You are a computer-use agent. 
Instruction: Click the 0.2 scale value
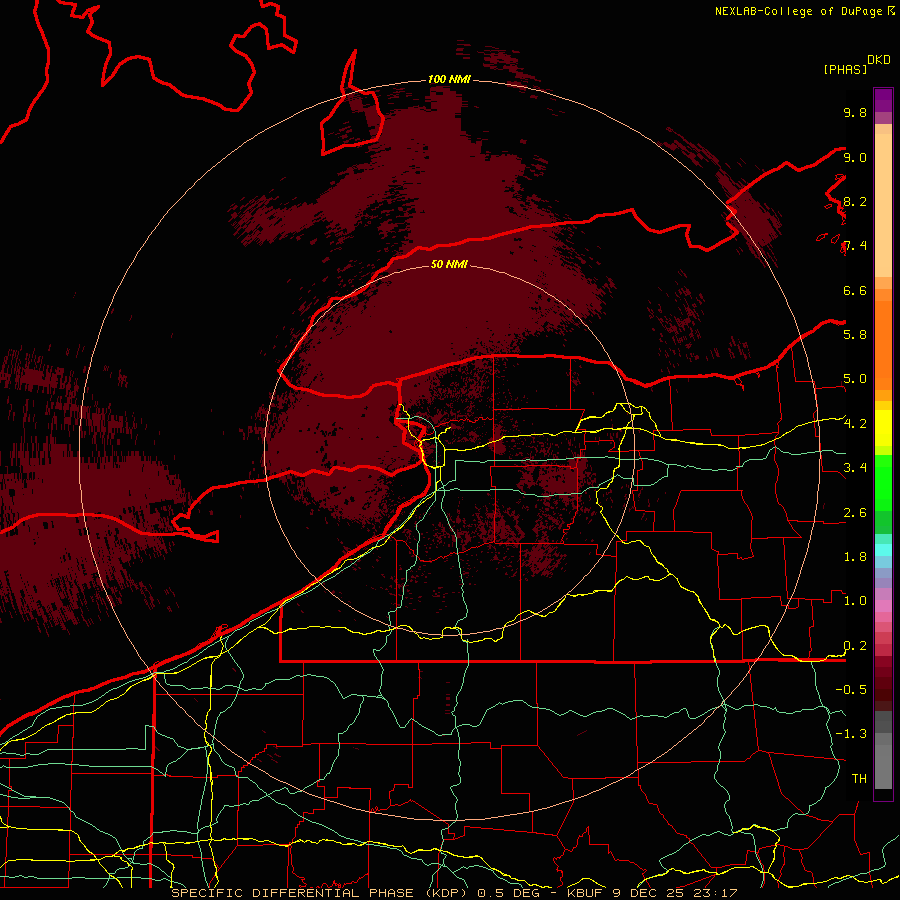[x=855, y=646]
